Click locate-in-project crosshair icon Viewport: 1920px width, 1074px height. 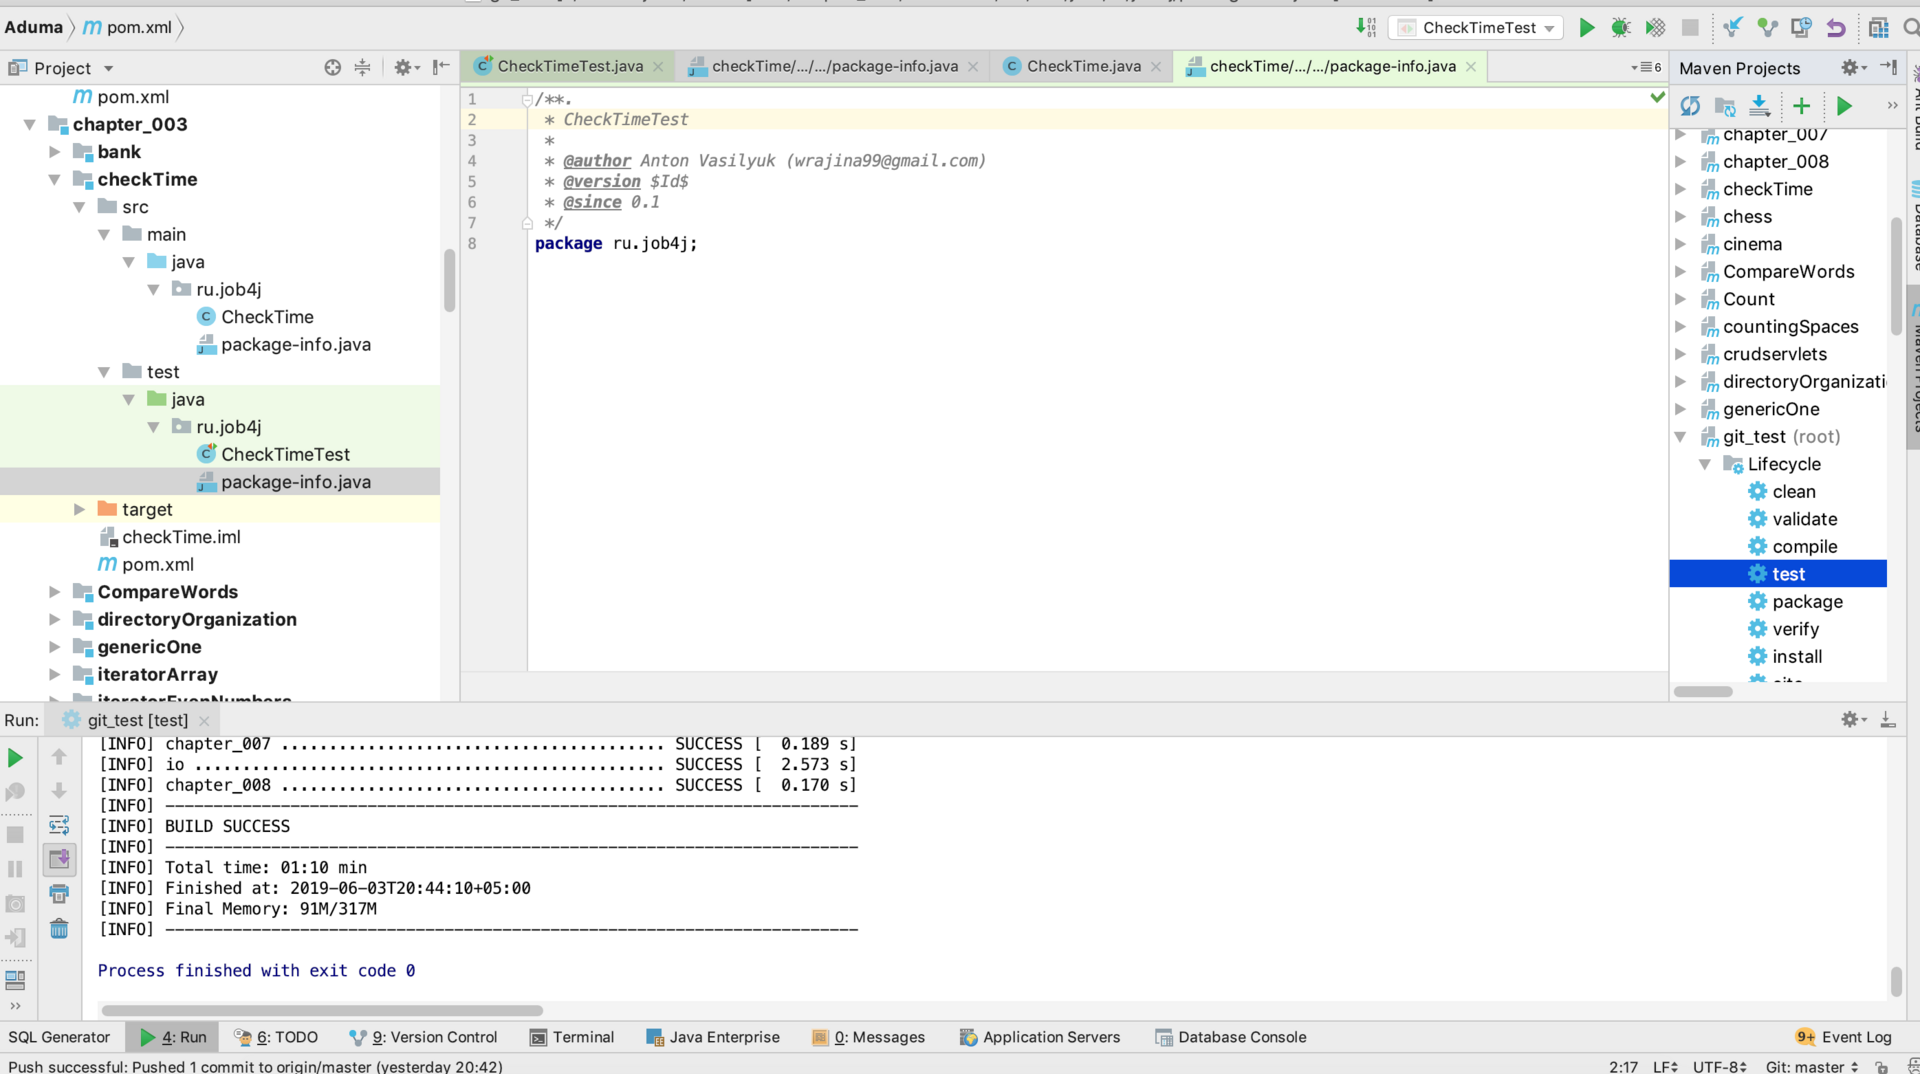[333, 67]
